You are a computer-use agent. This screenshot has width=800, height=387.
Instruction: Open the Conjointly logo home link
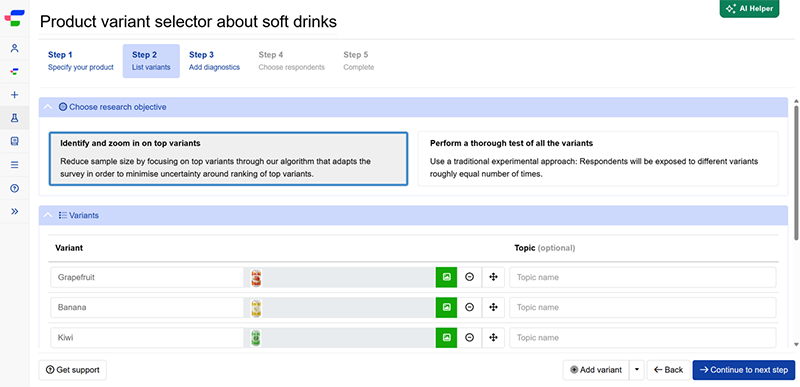pos(14,18)
